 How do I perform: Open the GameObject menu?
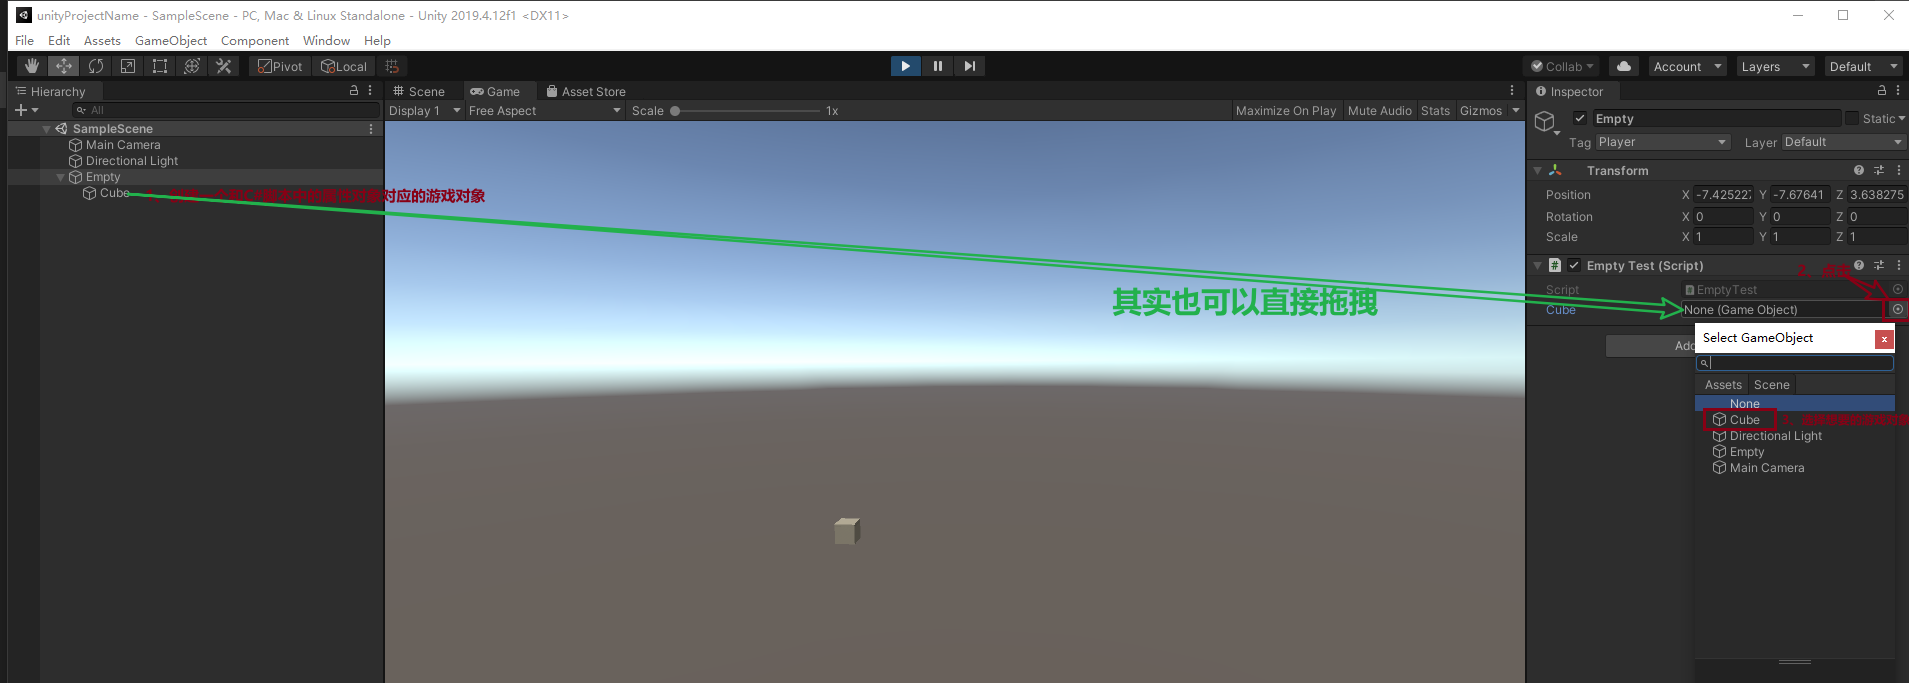171,41
